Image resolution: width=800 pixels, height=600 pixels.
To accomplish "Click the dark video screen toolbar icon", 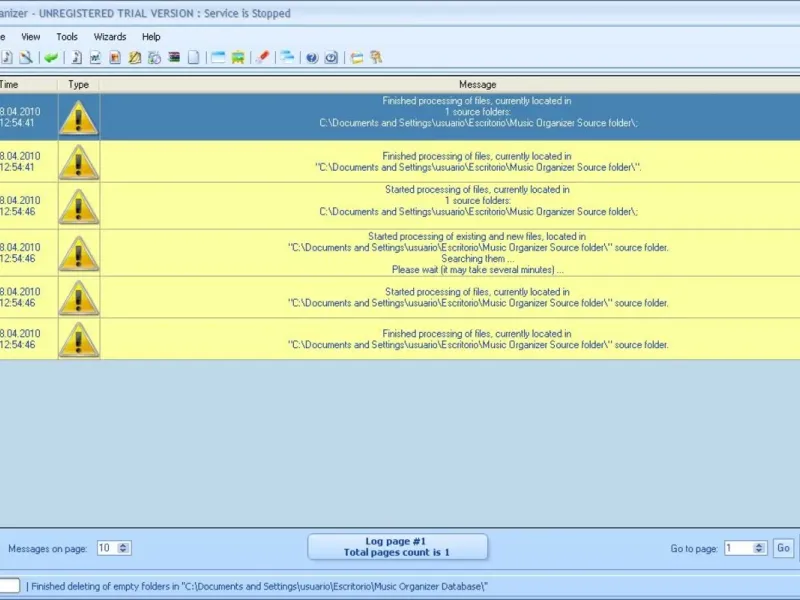I will click(x=174, y=57).
